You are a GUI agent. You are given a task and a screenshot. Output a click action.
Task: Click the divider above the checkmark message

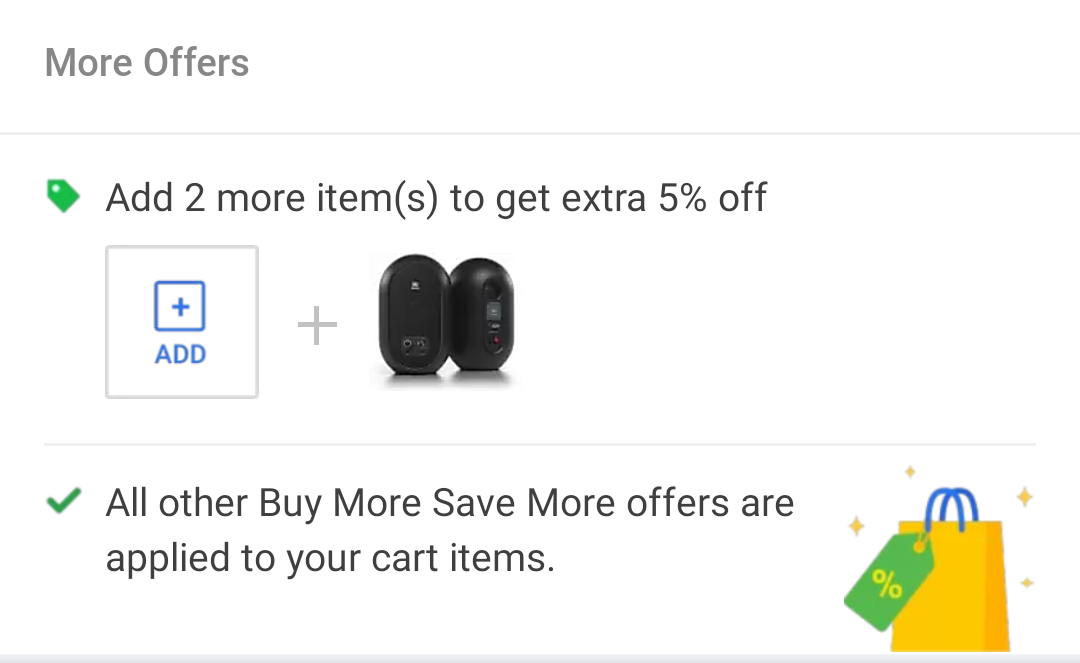540,445
